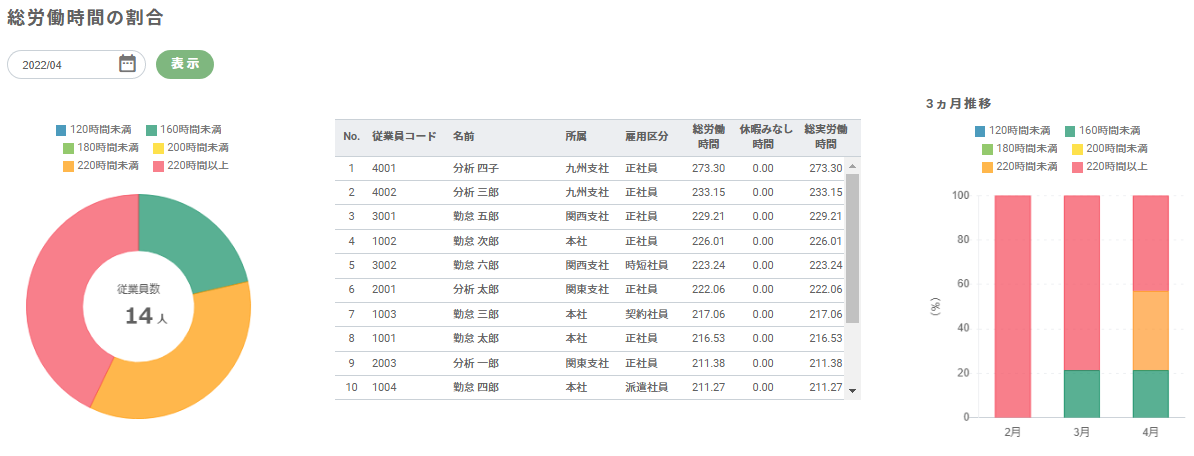1194x456 pixels.
Task: Sort by 総実労働時間 column header
Action: point(825,137)
